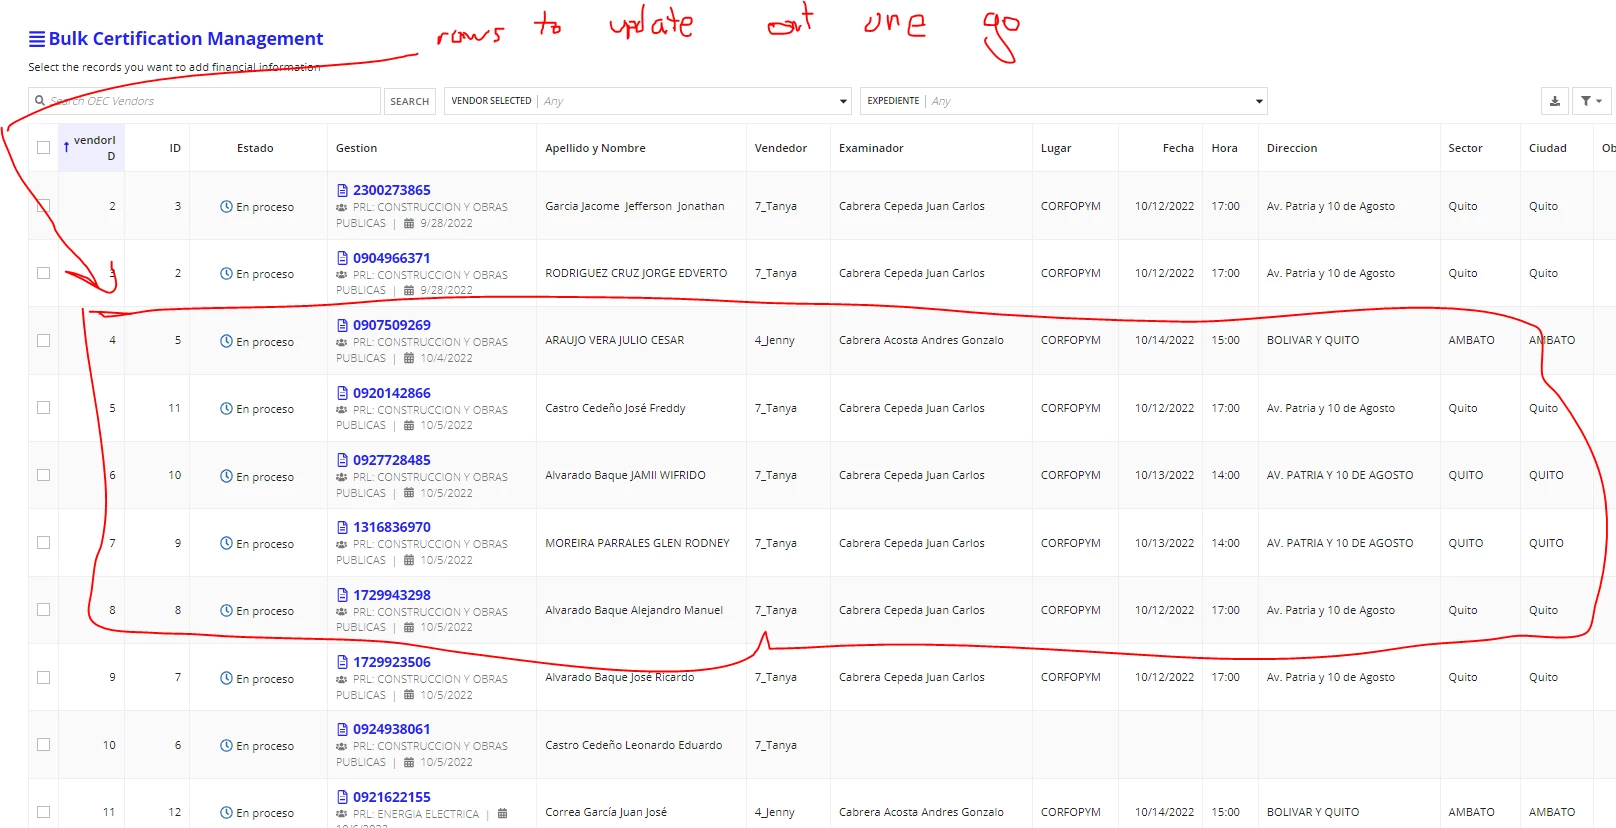Sort by the Apellido y Nombre column header
This screenshot has height=828, width=1616.
coord(595,148)
